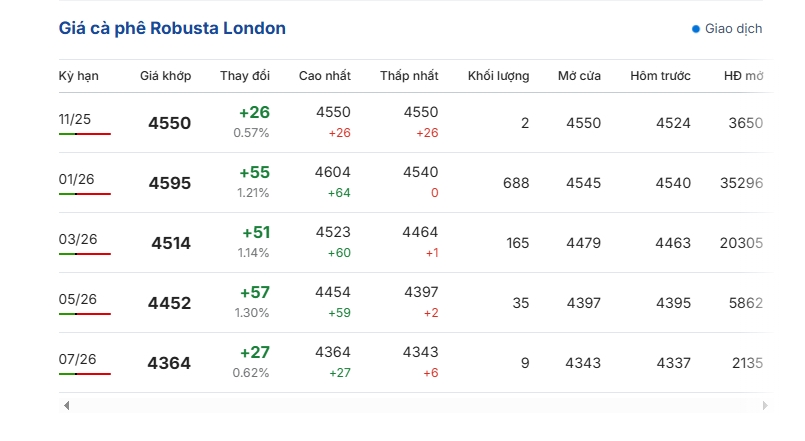The width and height of the screenshot is (805, 441).
Task: Click the red-green bar under 11/25
Action: [x=85, y=134]
